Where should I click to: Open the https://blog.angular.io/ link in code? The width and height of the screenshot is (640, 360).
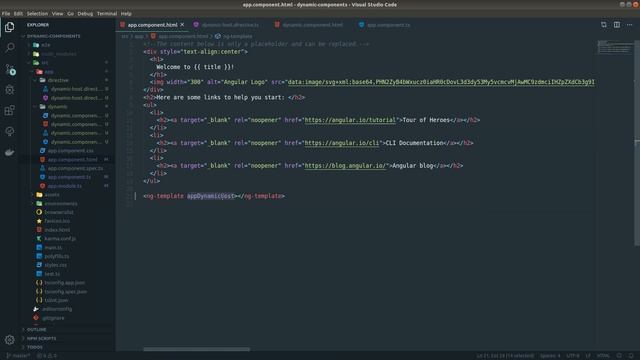click(x=345, y=166)
